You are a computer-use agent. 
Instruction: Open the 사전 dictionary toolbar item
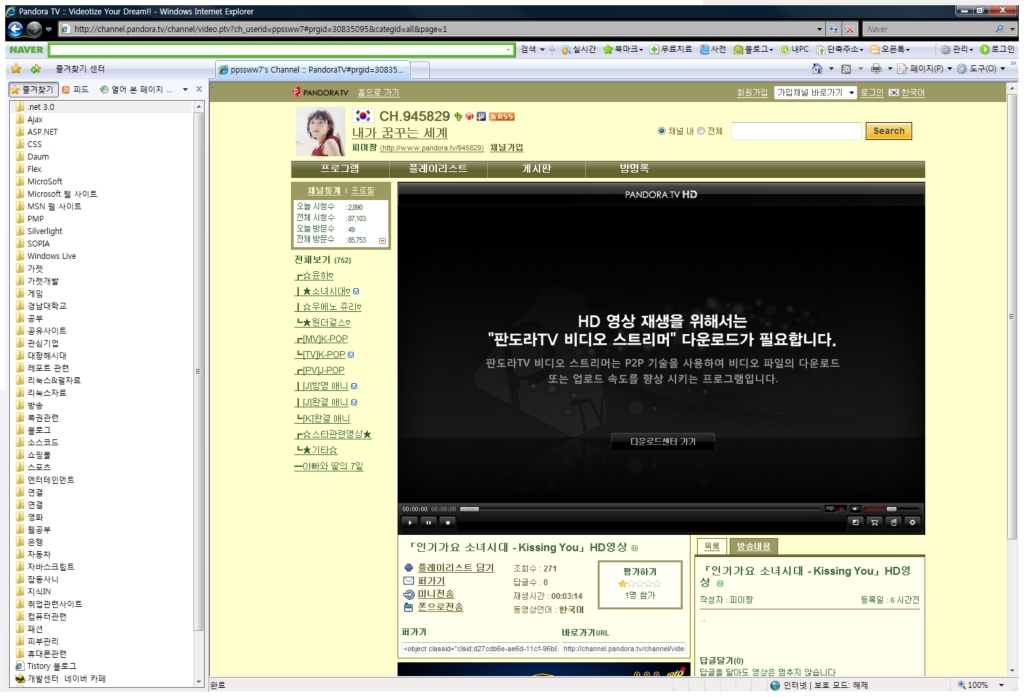[712, 50]
